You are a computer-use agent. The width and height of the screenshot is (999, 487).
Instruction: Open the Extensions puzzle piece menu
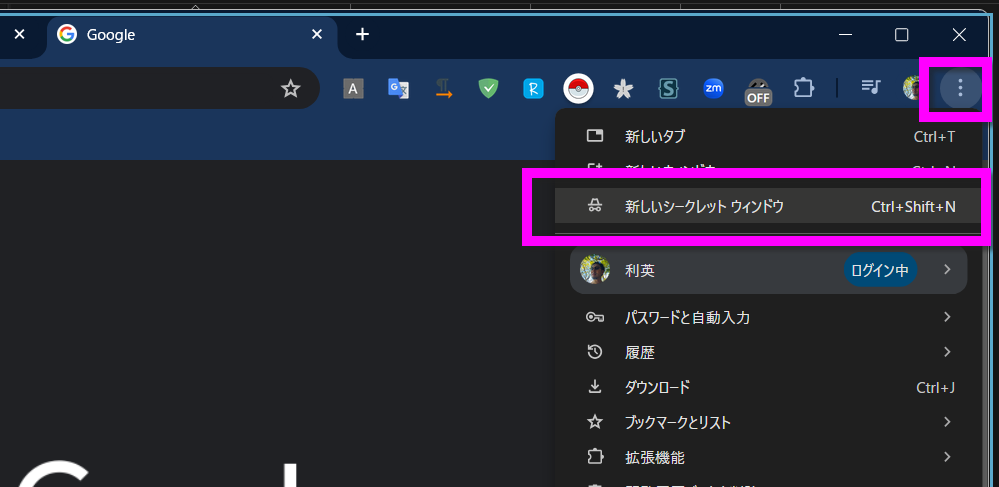coord(803,89)
